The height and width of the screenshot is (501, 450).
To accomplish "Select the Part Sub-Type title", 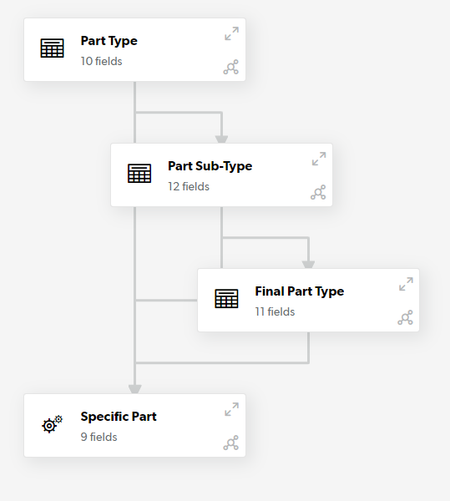I will (210, 166).
